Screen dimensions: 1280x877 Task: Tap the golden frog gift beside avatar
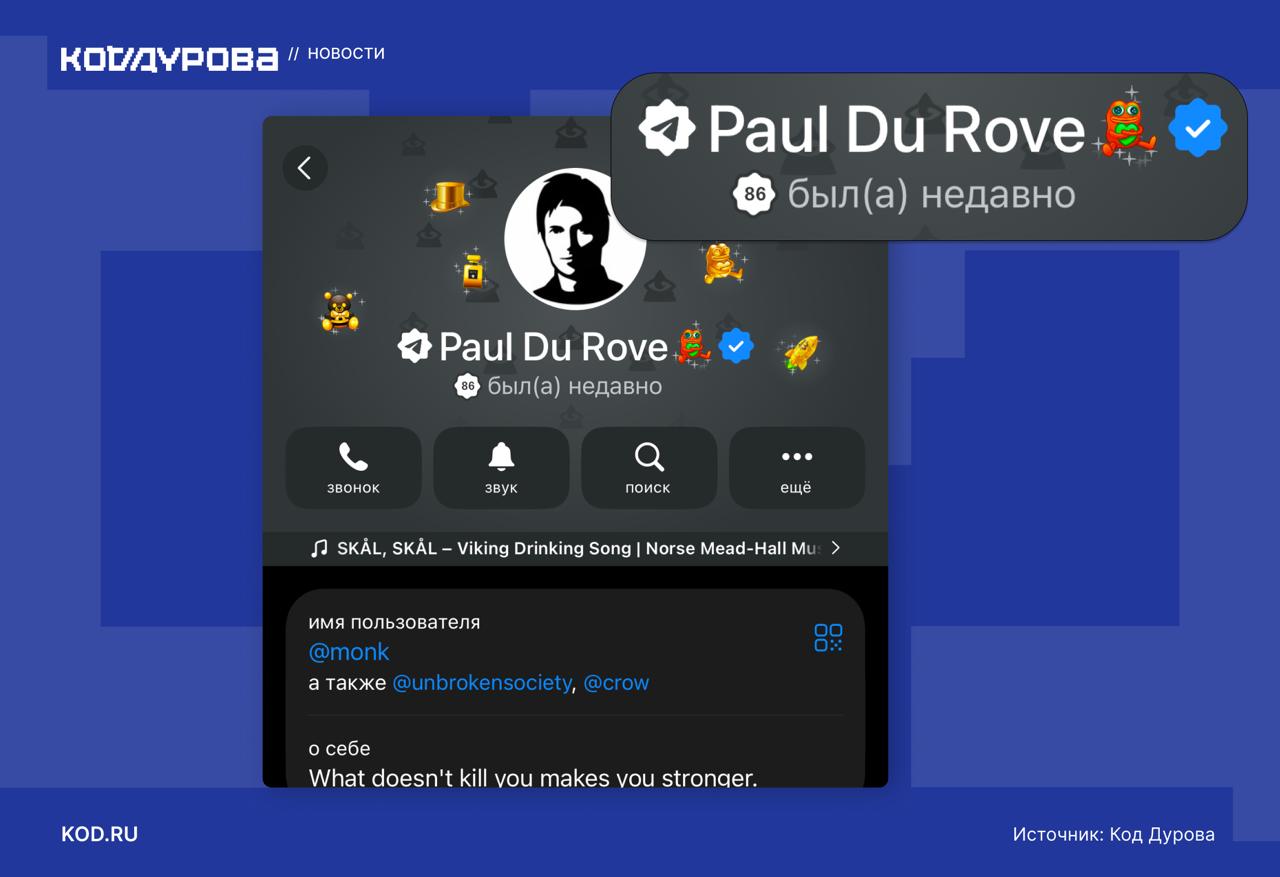[721, 263]
